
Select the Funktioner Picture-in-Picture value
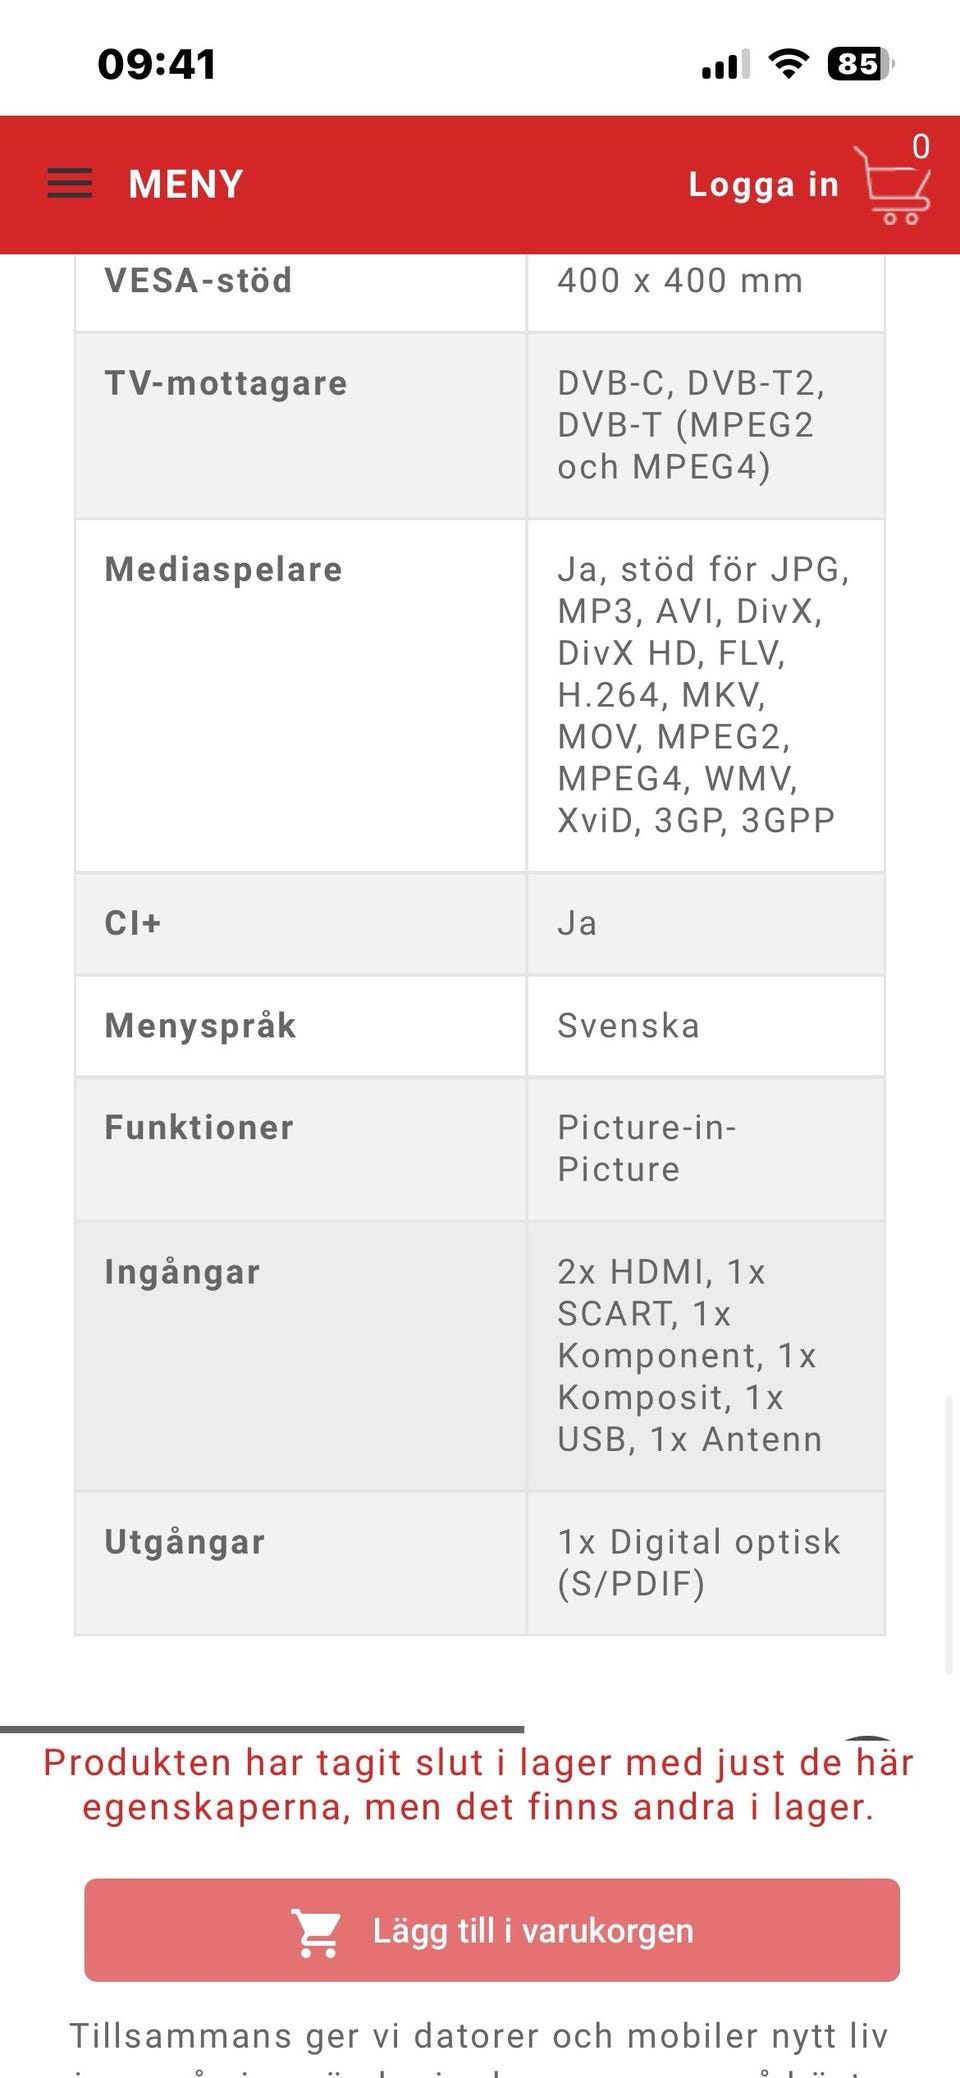647,1148
